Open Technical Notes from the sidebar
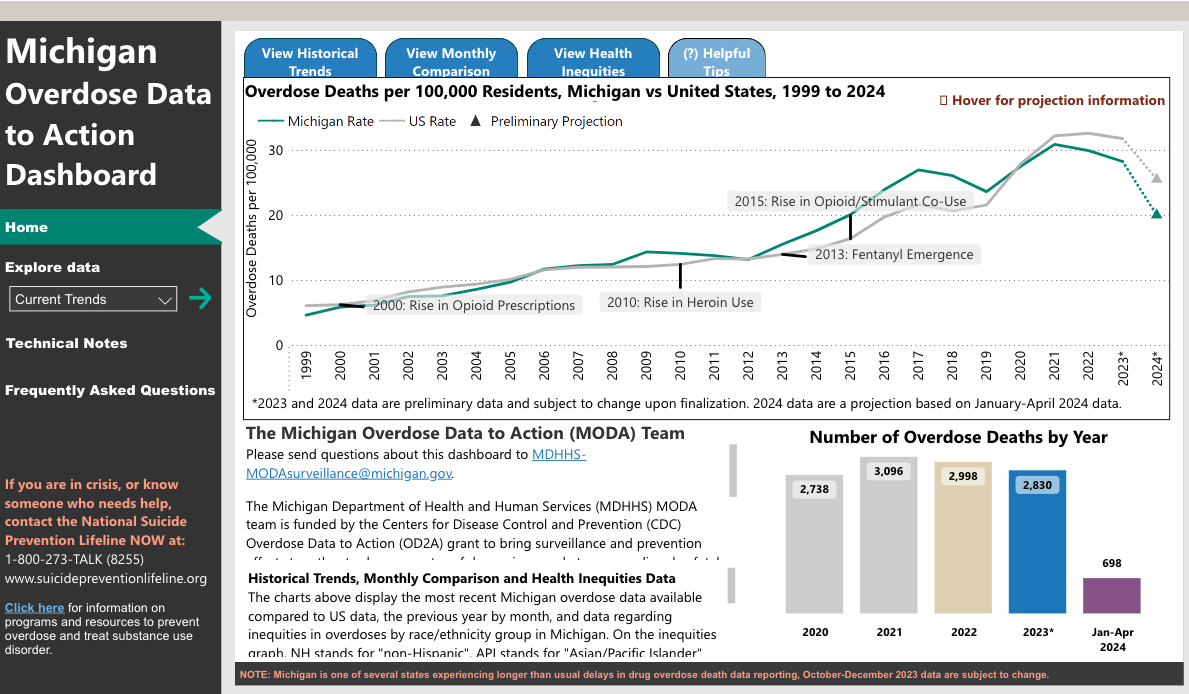Viewport: 1189px width, 694px height. 66,343
